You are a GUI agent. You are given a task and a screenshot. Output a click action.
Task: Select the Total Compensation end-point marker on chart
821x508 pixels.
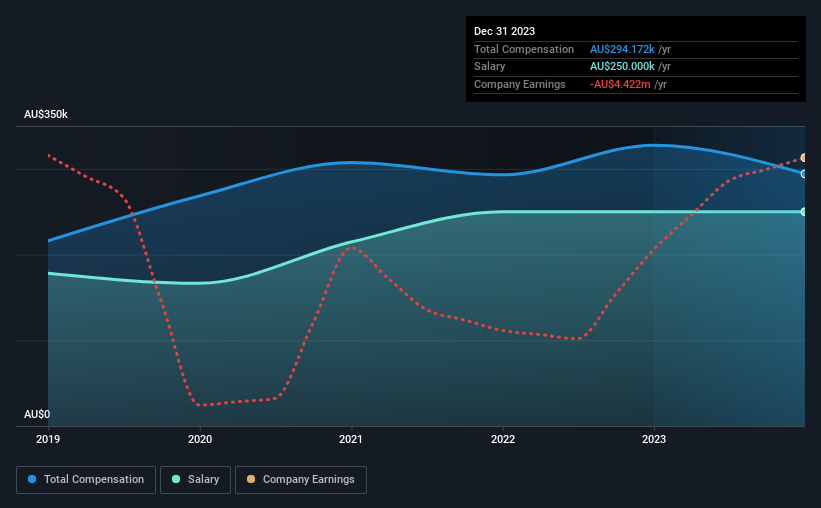pyautogui.click(x=804, y=174)
